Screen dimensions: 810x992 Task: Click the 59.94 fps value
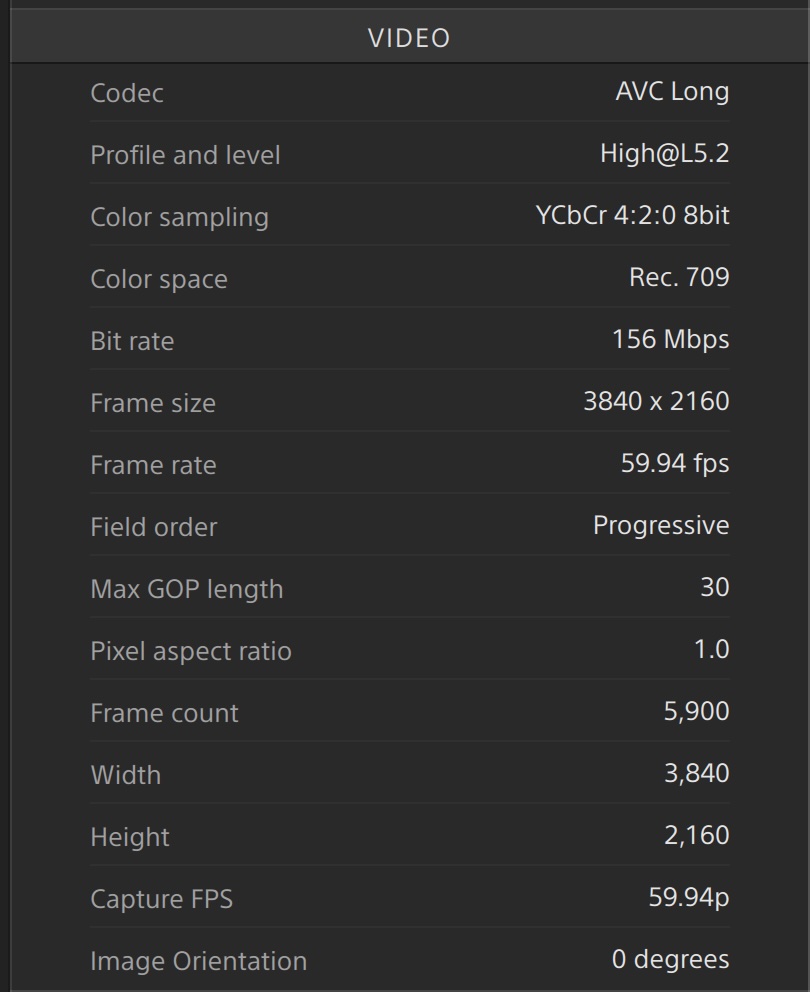point(675,464)
